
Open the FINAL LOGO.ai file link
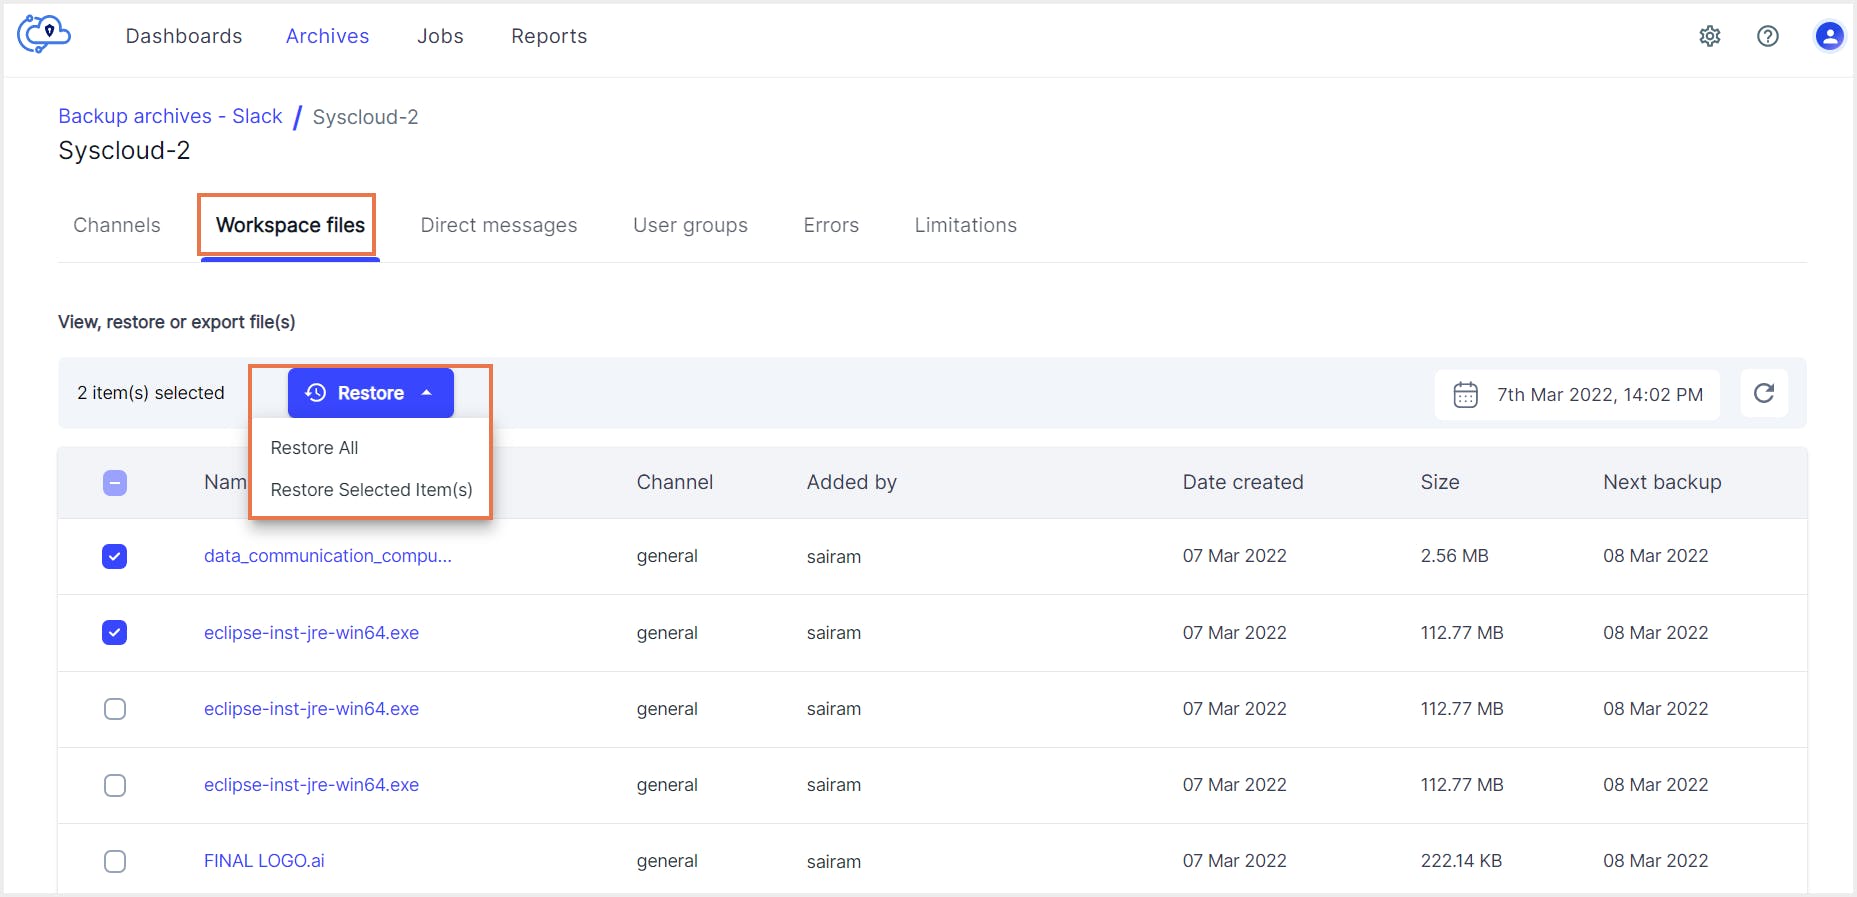click(264, 861)
